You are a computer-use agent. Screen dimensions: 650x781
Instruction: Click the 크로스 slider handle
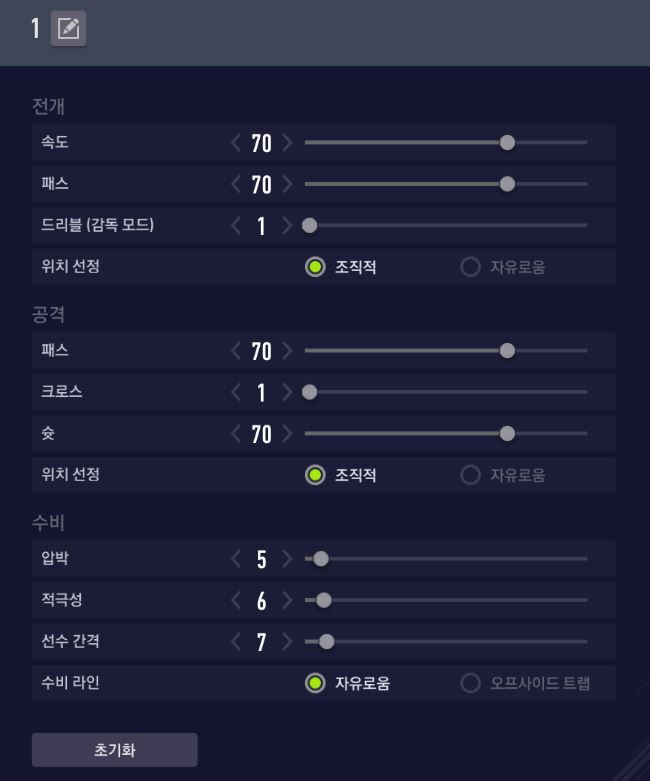coord(310,392)
